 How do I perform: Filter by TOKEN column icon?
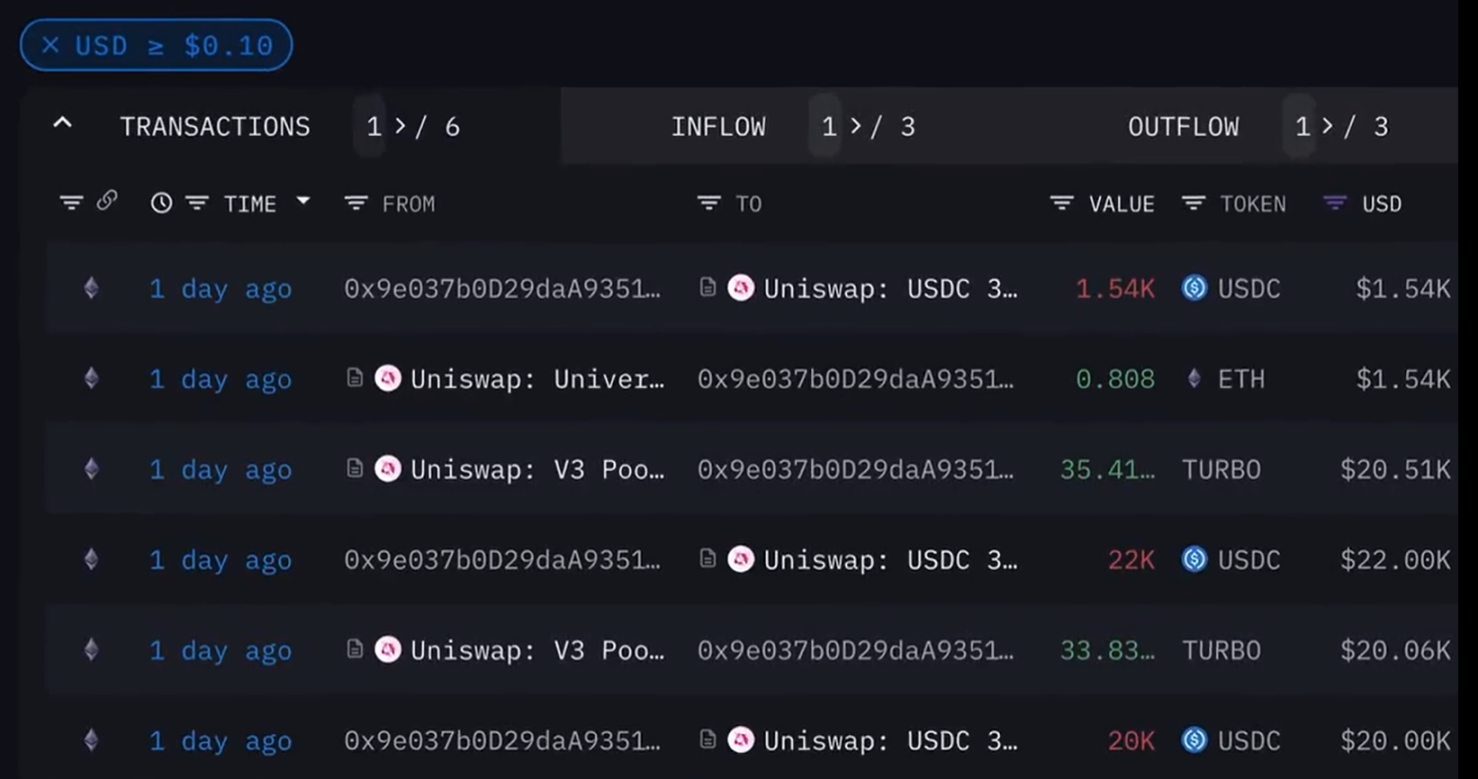point(1193,203)
